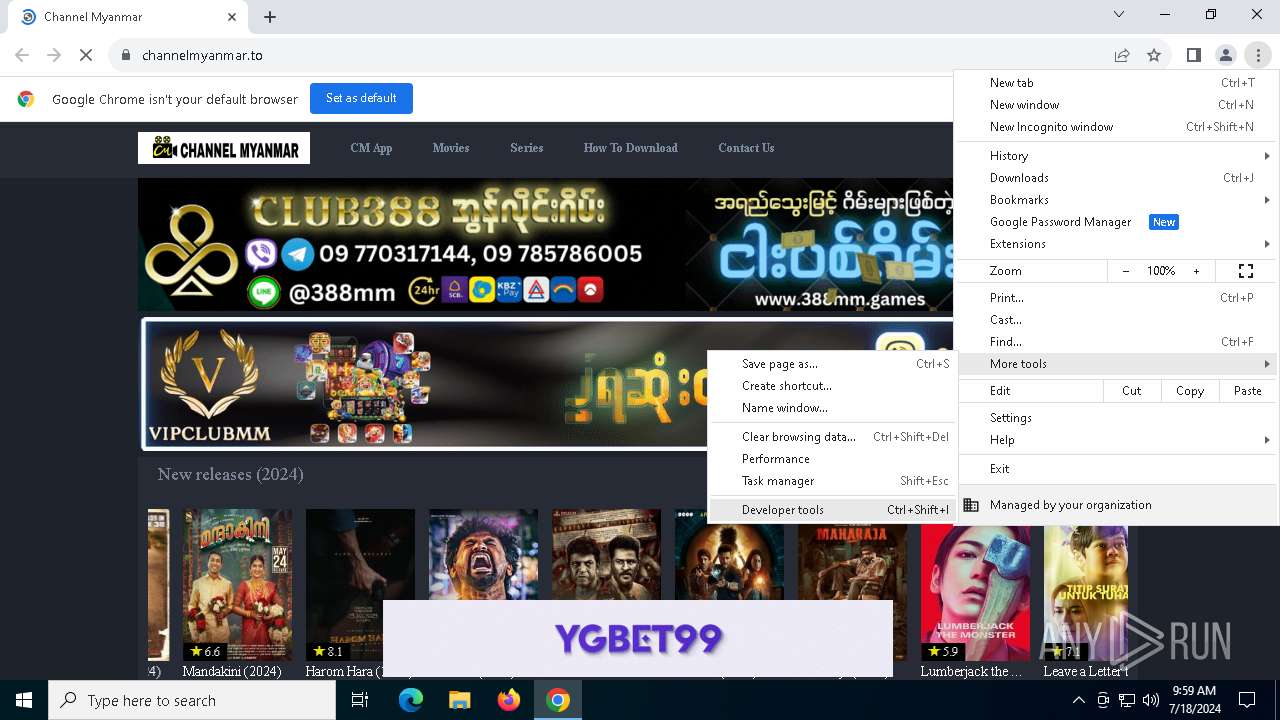This screenshot has width=1280, height=720.
Task: Select Clear browsing data option
Action: click(832, 437)
